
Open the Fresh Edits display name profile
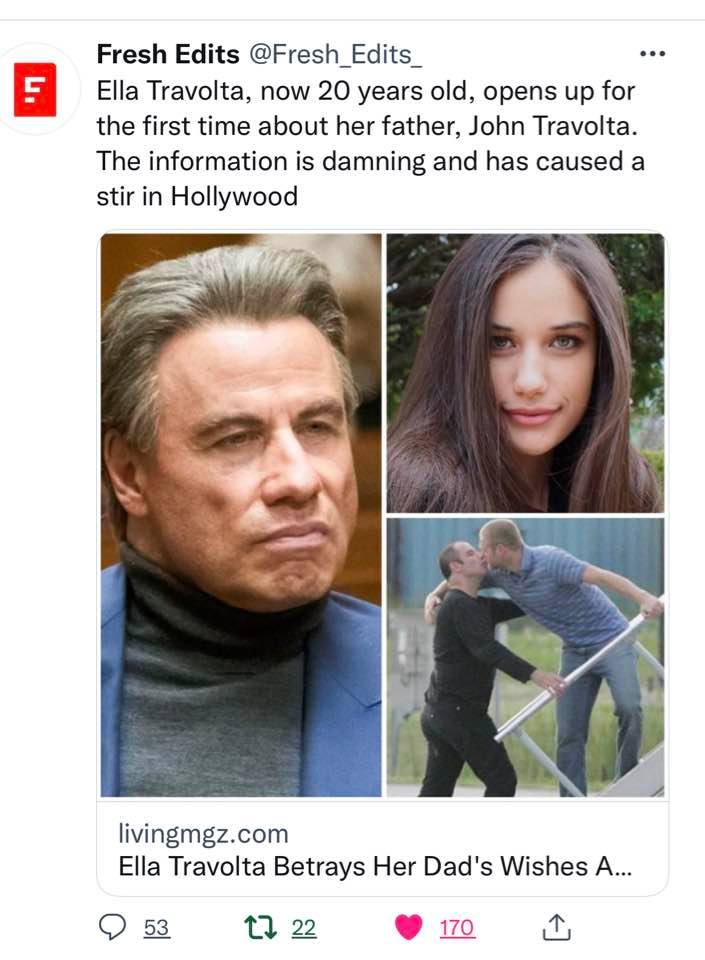(168, 54)
